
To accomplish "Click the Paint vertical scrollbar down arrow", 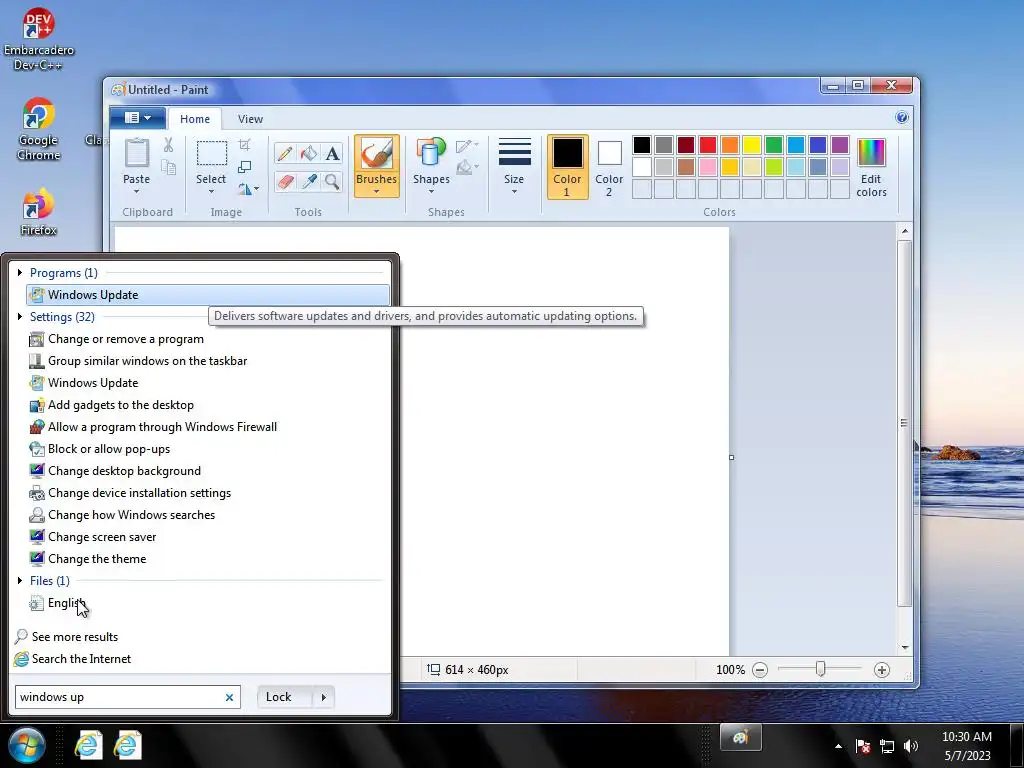I will point(904,648).
